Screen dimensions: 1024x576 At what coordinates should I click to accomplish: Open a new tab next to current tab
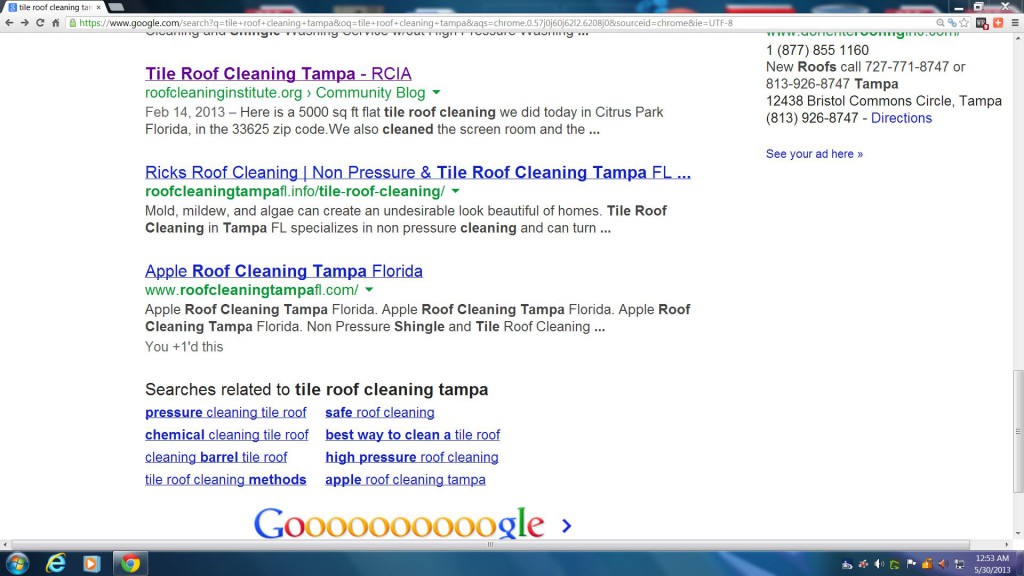pyautogui.click(x=115, y=7)
